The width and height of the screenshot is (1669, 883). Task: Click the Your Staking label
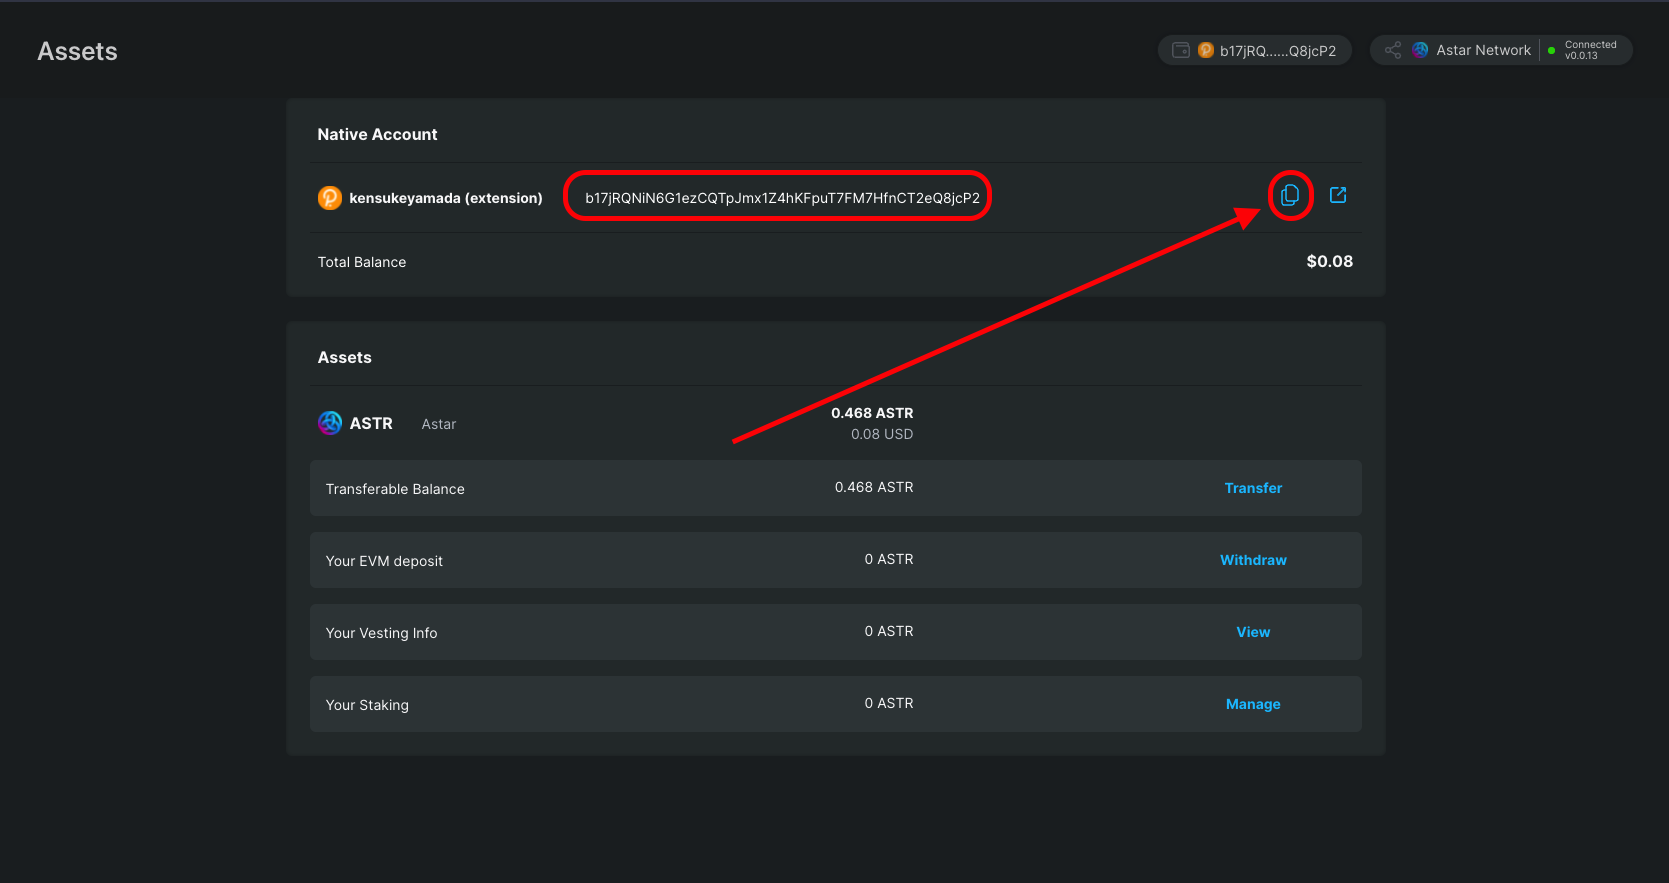tap(367, 705)
